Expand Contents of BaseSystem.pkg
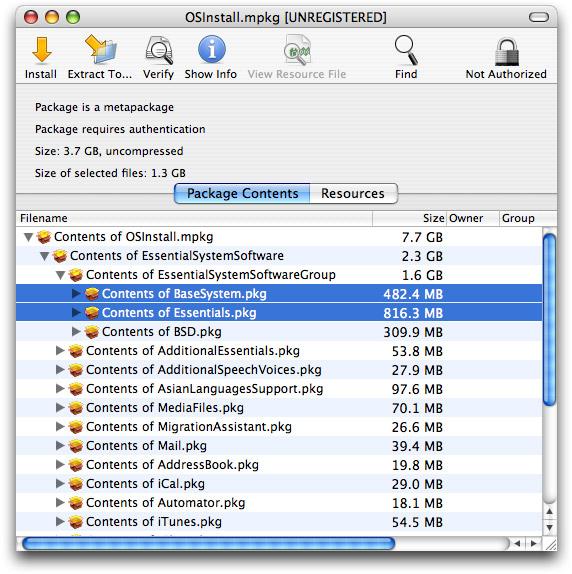Viewport: 572px width, 574px height. pyautogui.click(x=76, y=294)
